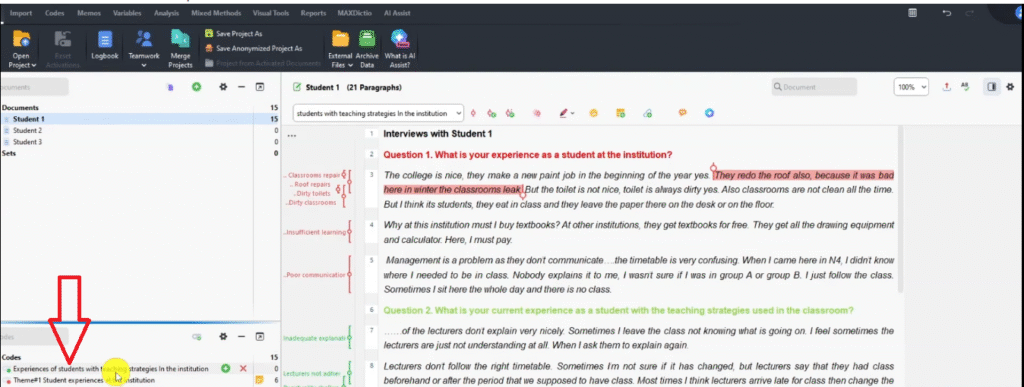The height and width of the screenshot is (387, 1024).
Task: Click the table grid icon in title bar
Action: (x=912, y=13)
